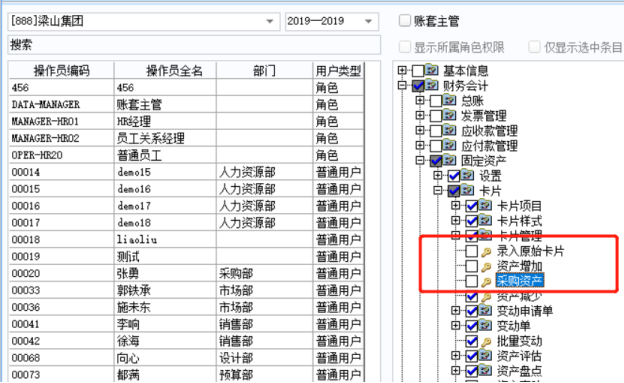Click the key icon beside 采购资产
624x383 pixels.
tap(486, 282)
